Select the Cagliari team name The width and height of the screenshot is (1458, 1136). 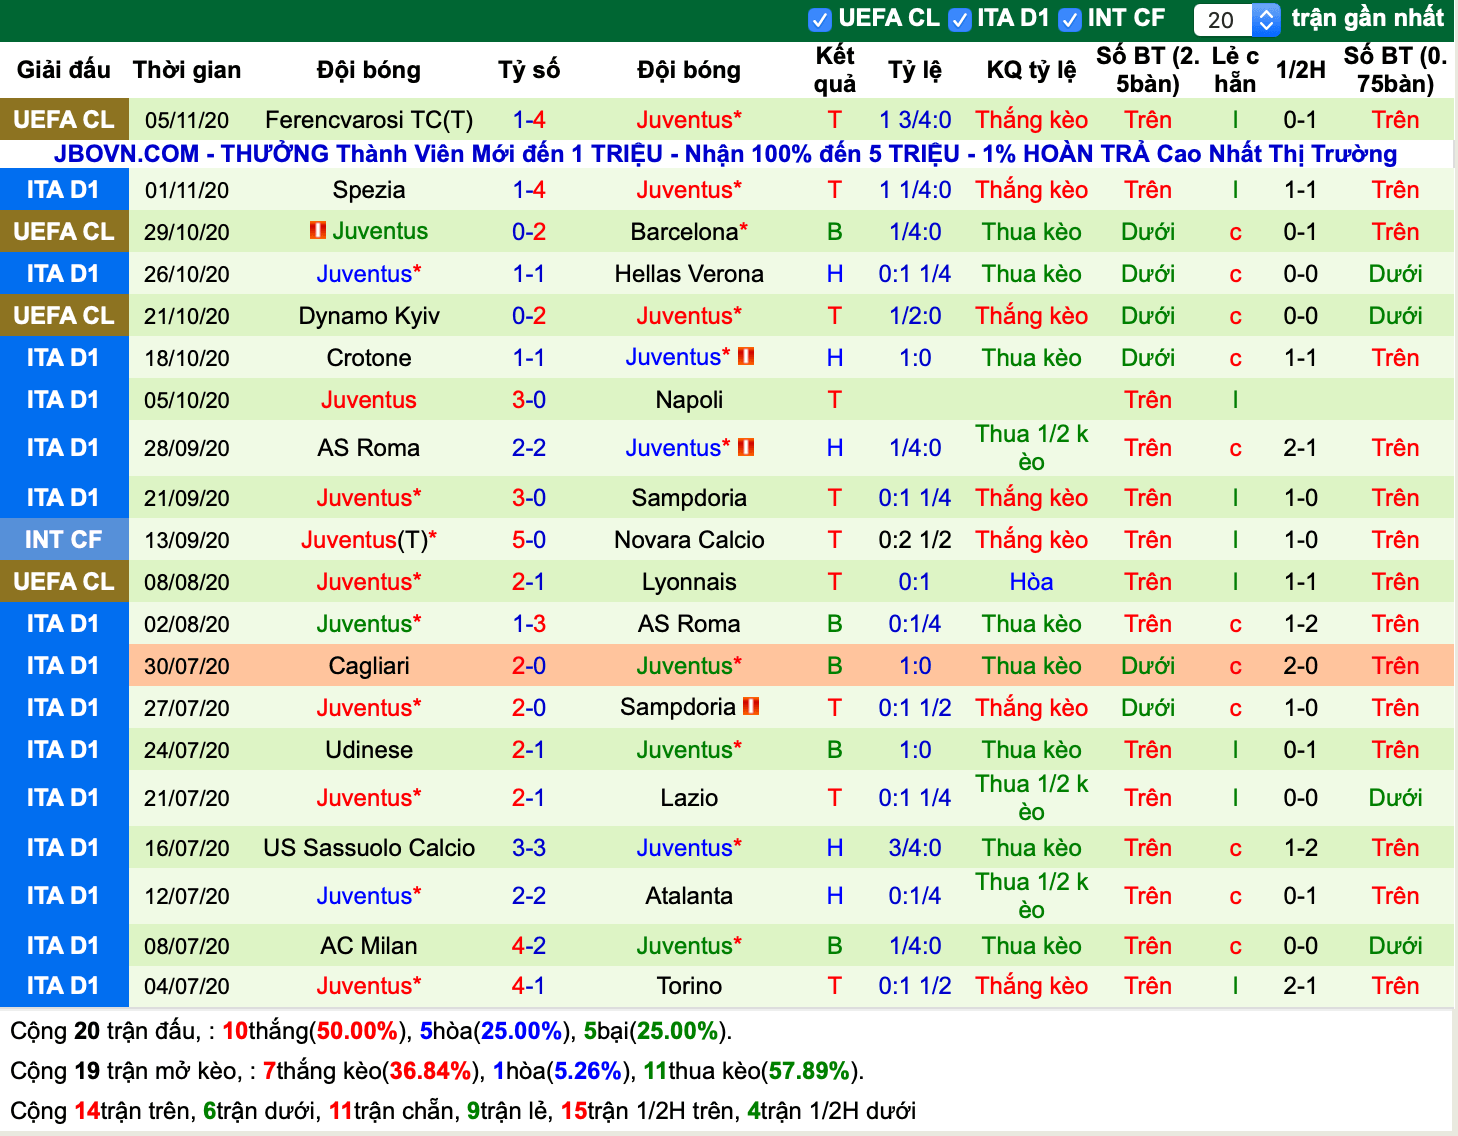(x=369, y=666)
